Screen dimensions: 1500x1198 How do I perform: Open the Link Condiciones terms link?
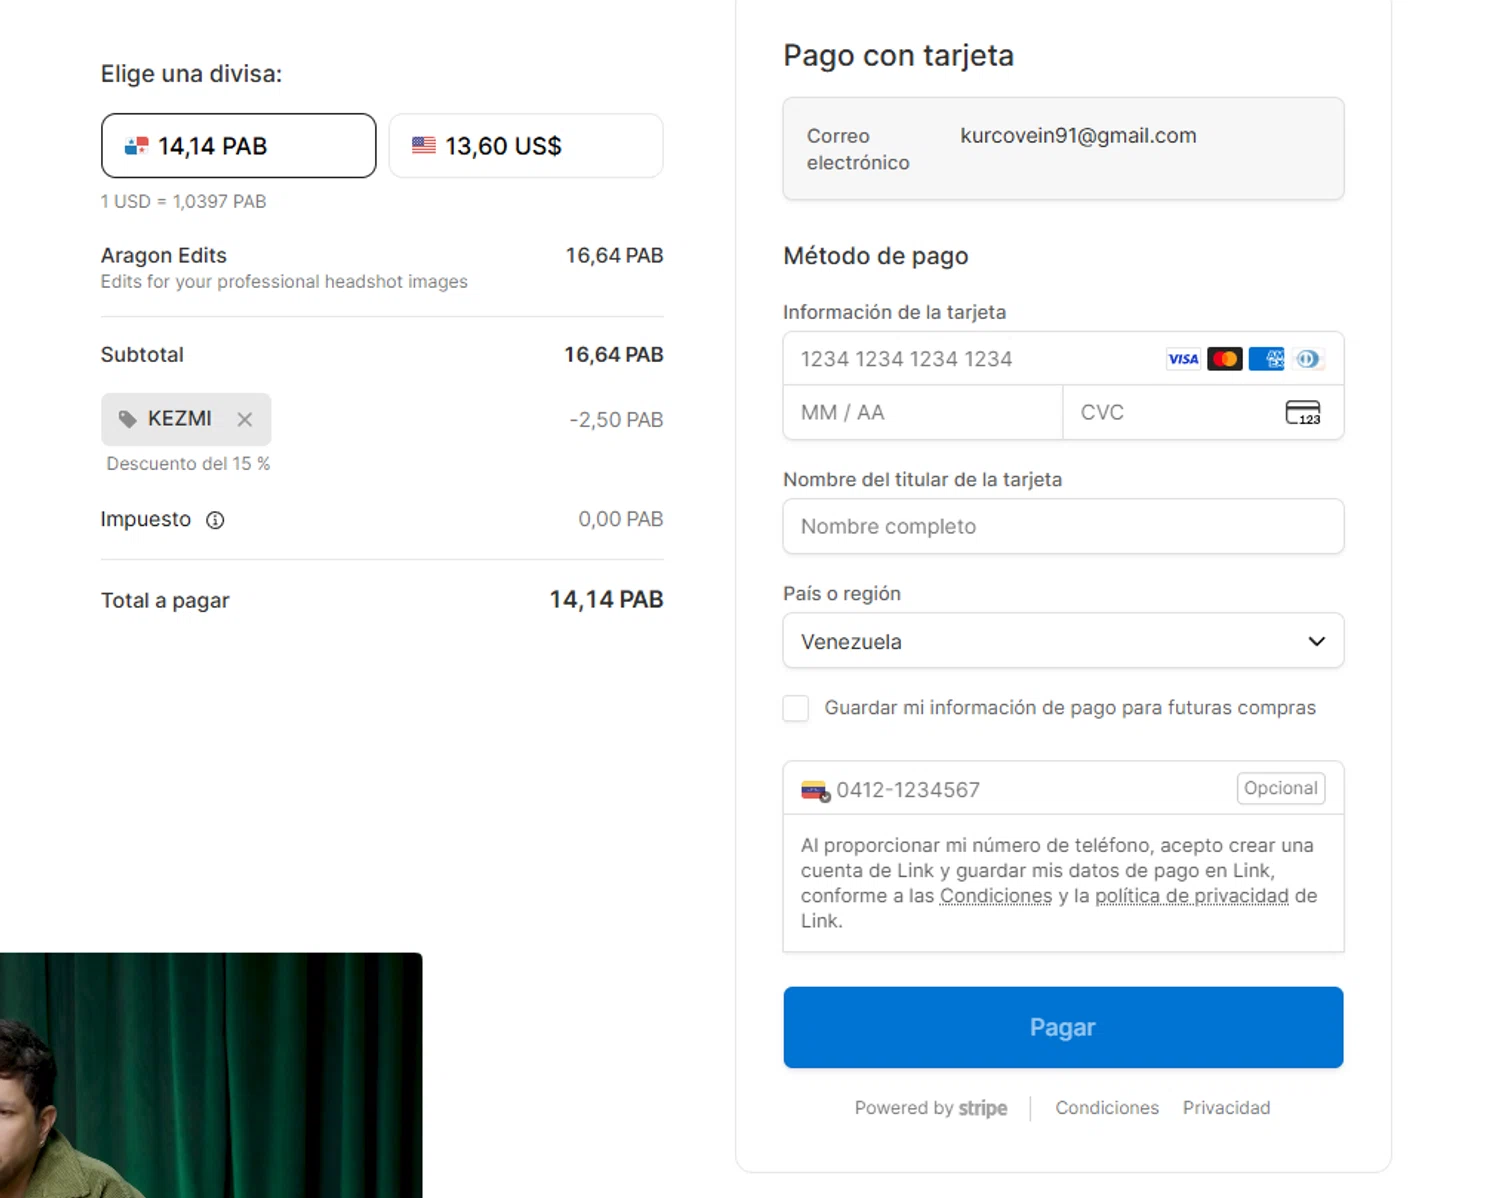pos(996,896)
